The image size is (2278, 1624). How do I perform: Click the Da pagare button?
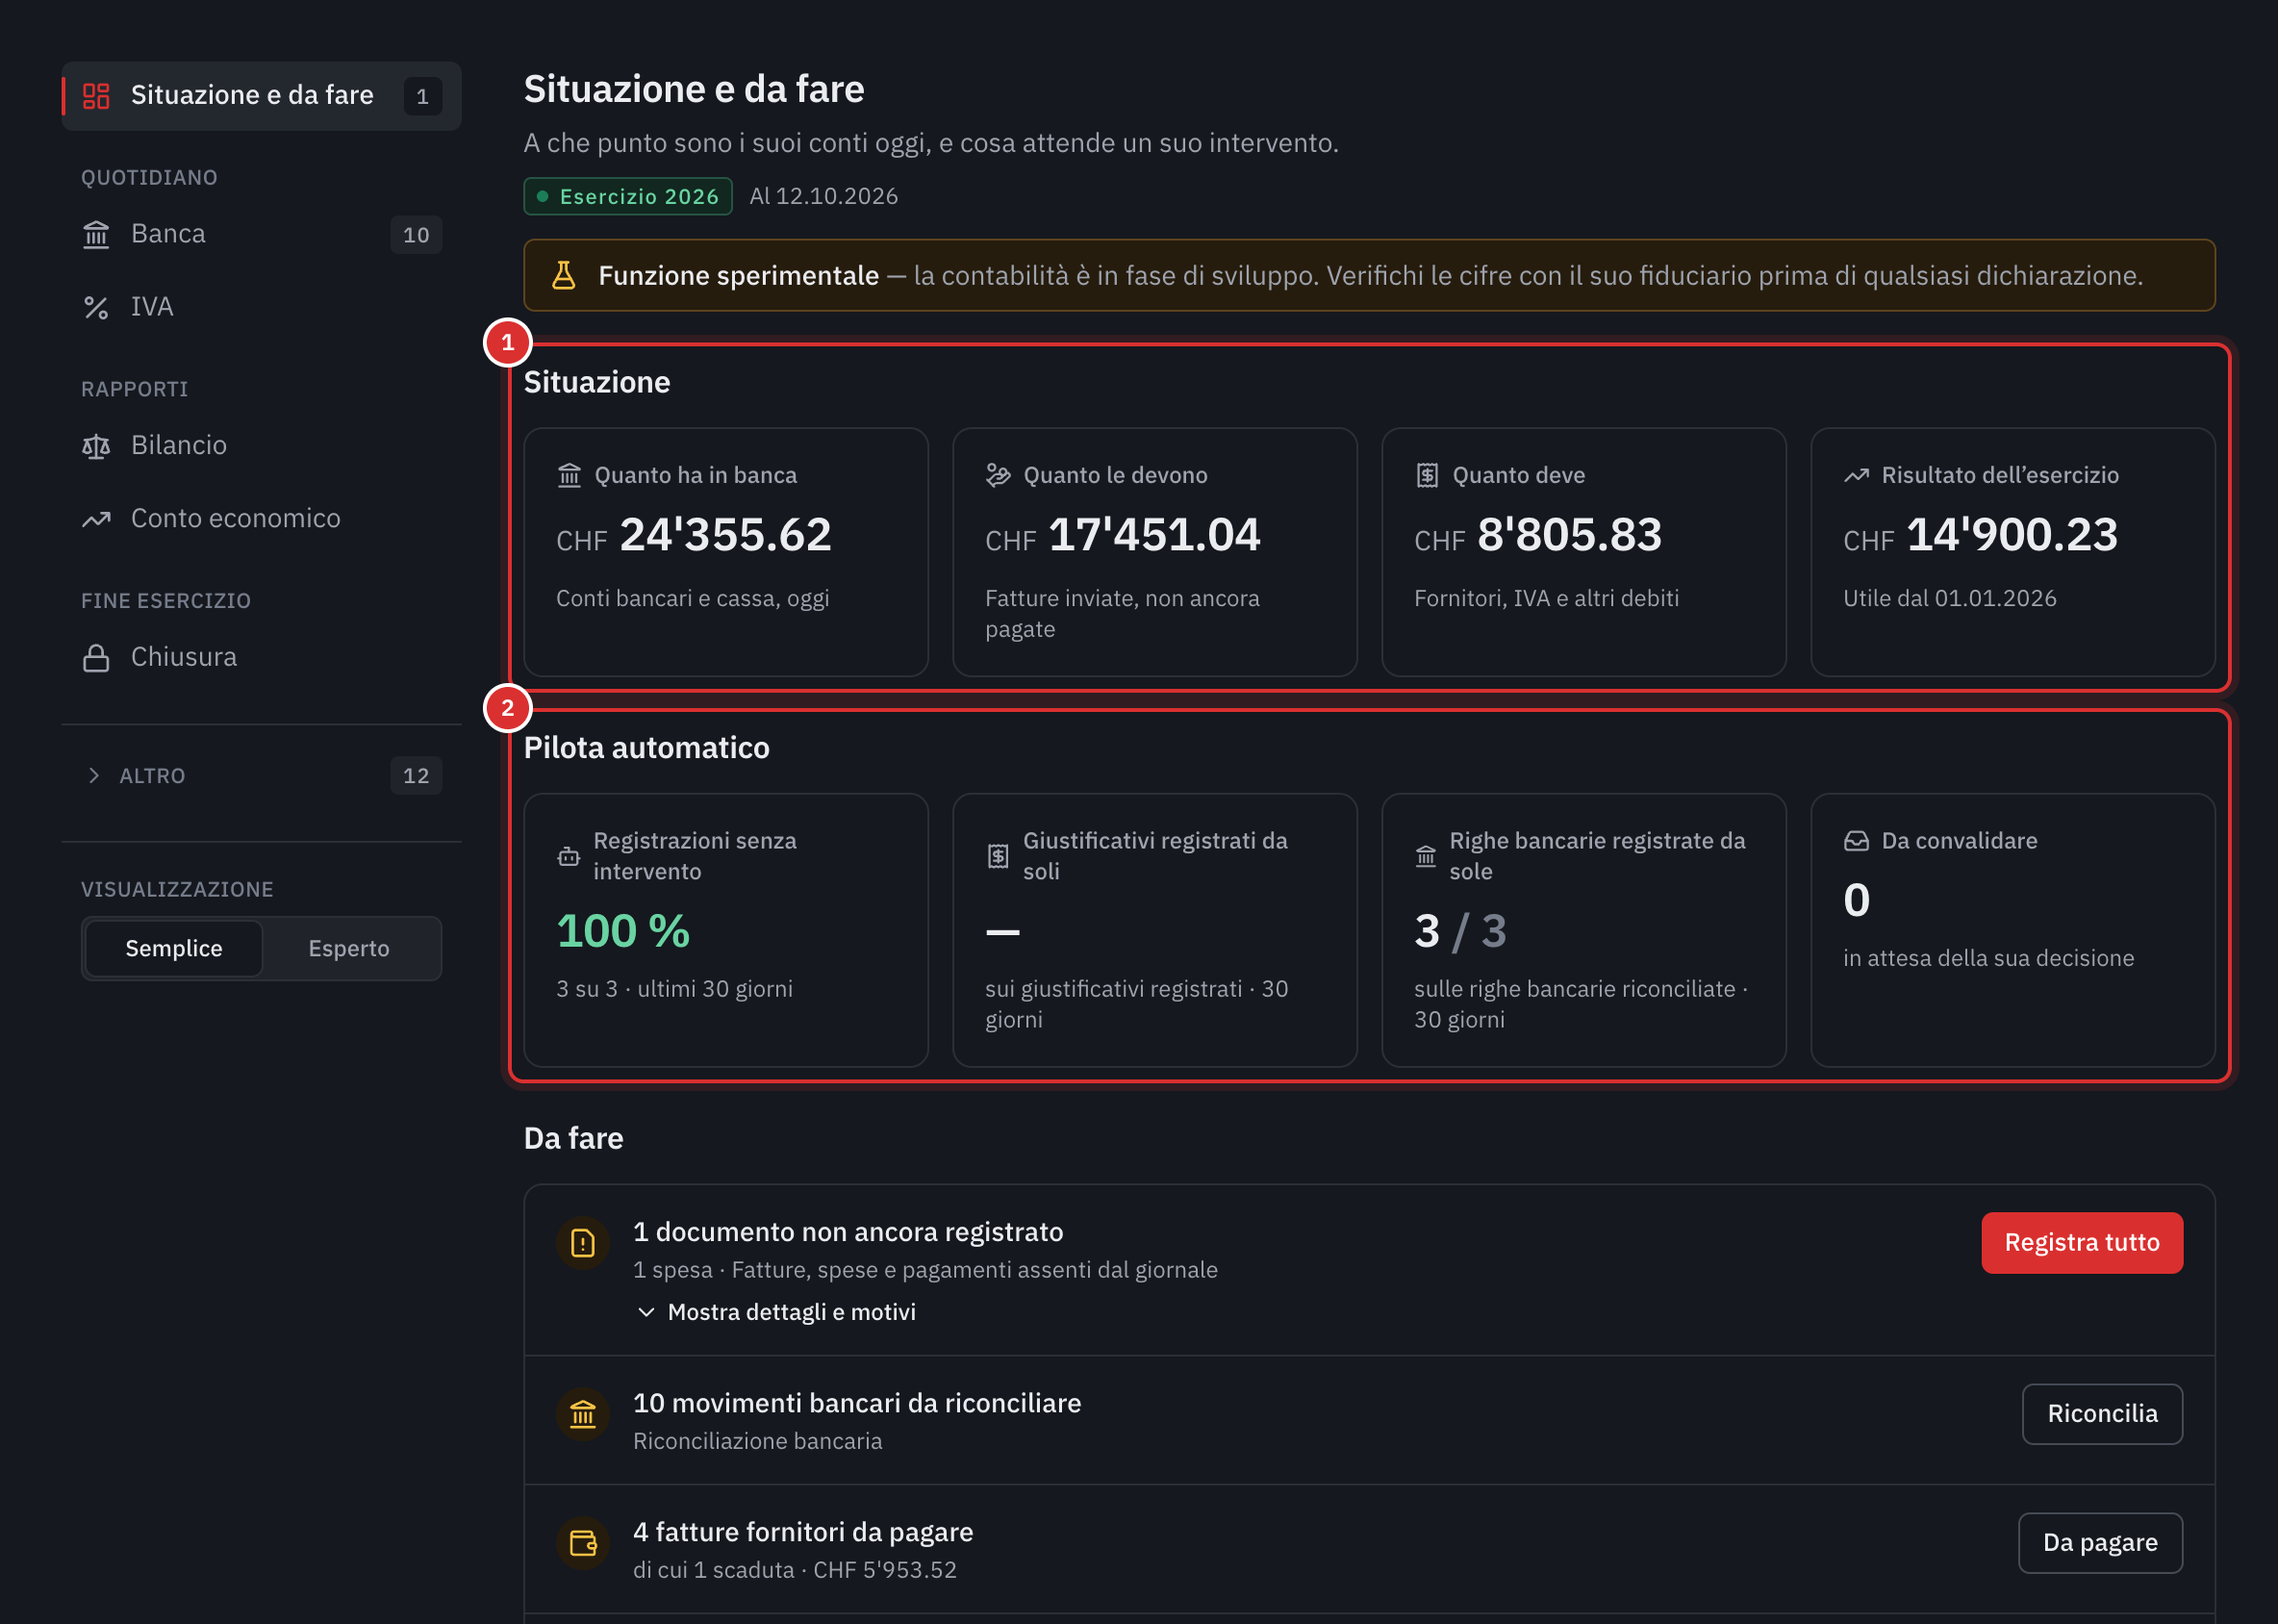[2100, 1543]
